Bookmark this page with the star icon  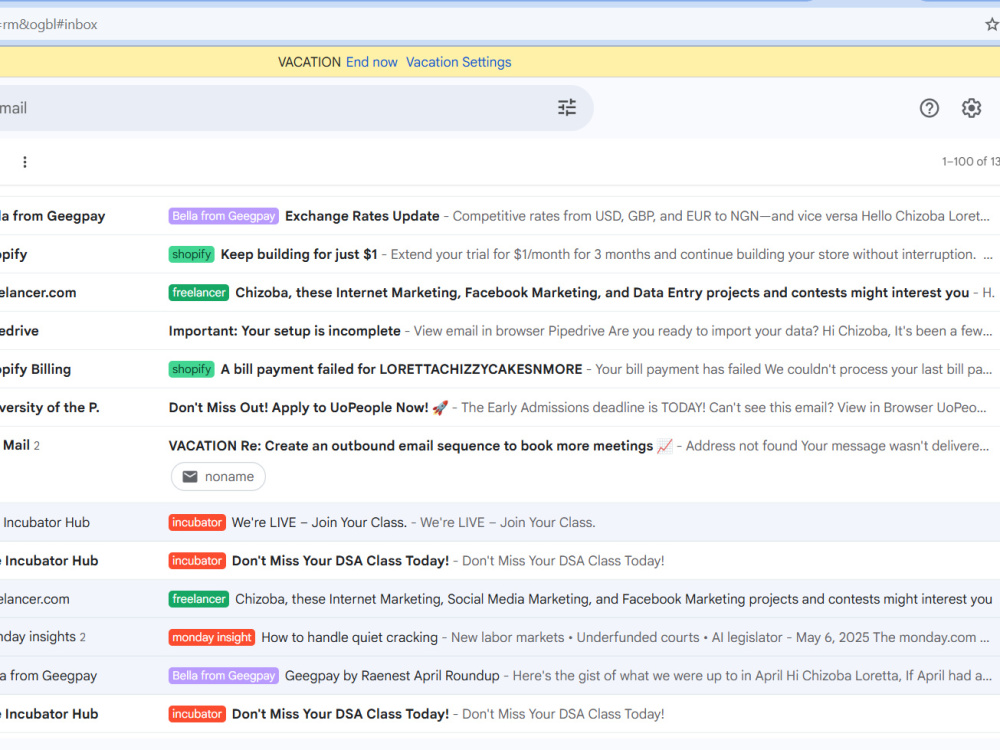click(992, 24)
